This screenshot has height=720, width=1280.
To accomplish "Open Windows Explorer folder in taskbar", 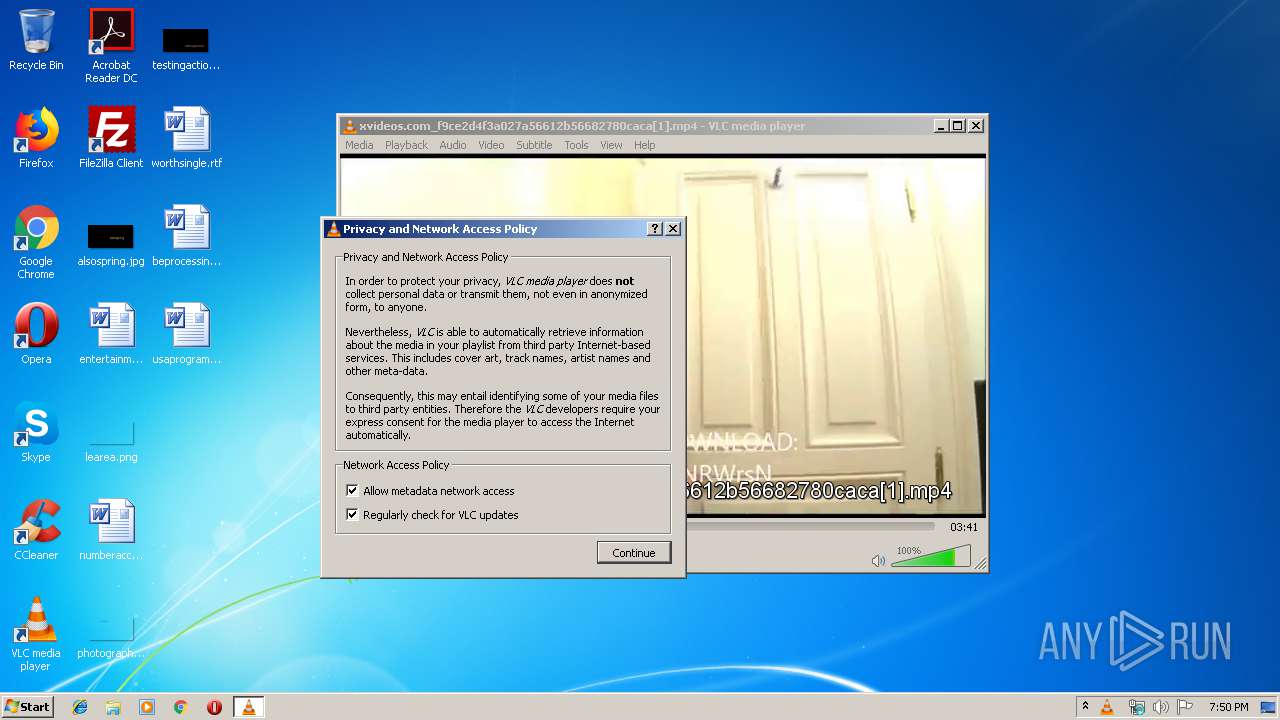I will (x=113, y=707).
